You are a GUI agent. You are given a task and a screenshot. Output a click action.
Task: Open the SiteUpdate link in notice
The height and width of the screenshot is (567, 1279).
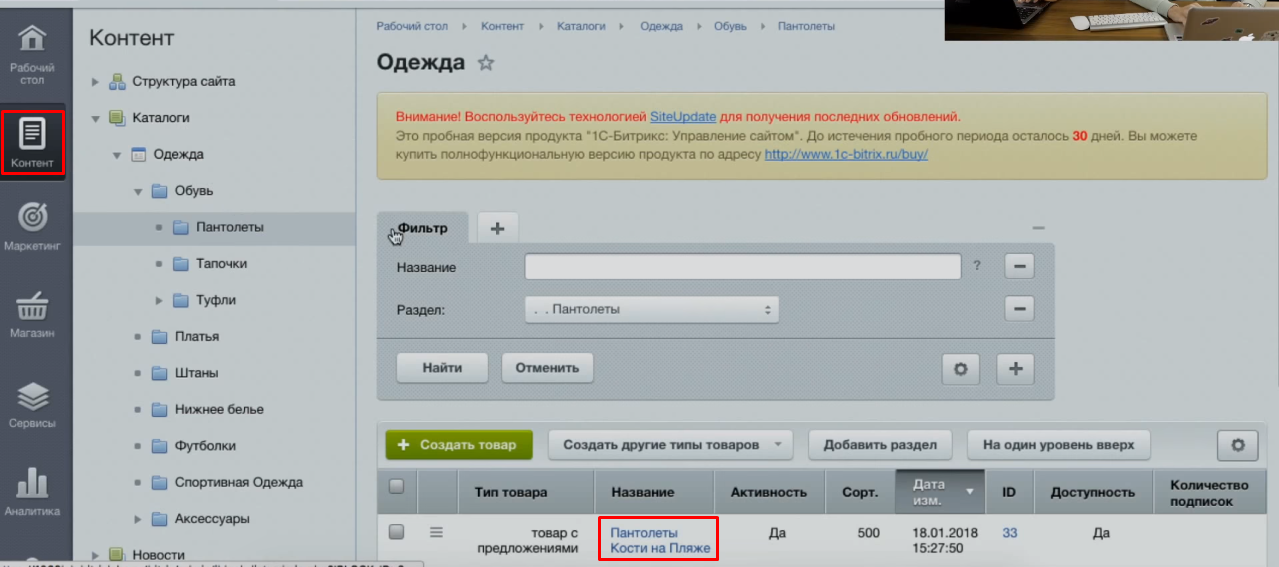[683, 116]
